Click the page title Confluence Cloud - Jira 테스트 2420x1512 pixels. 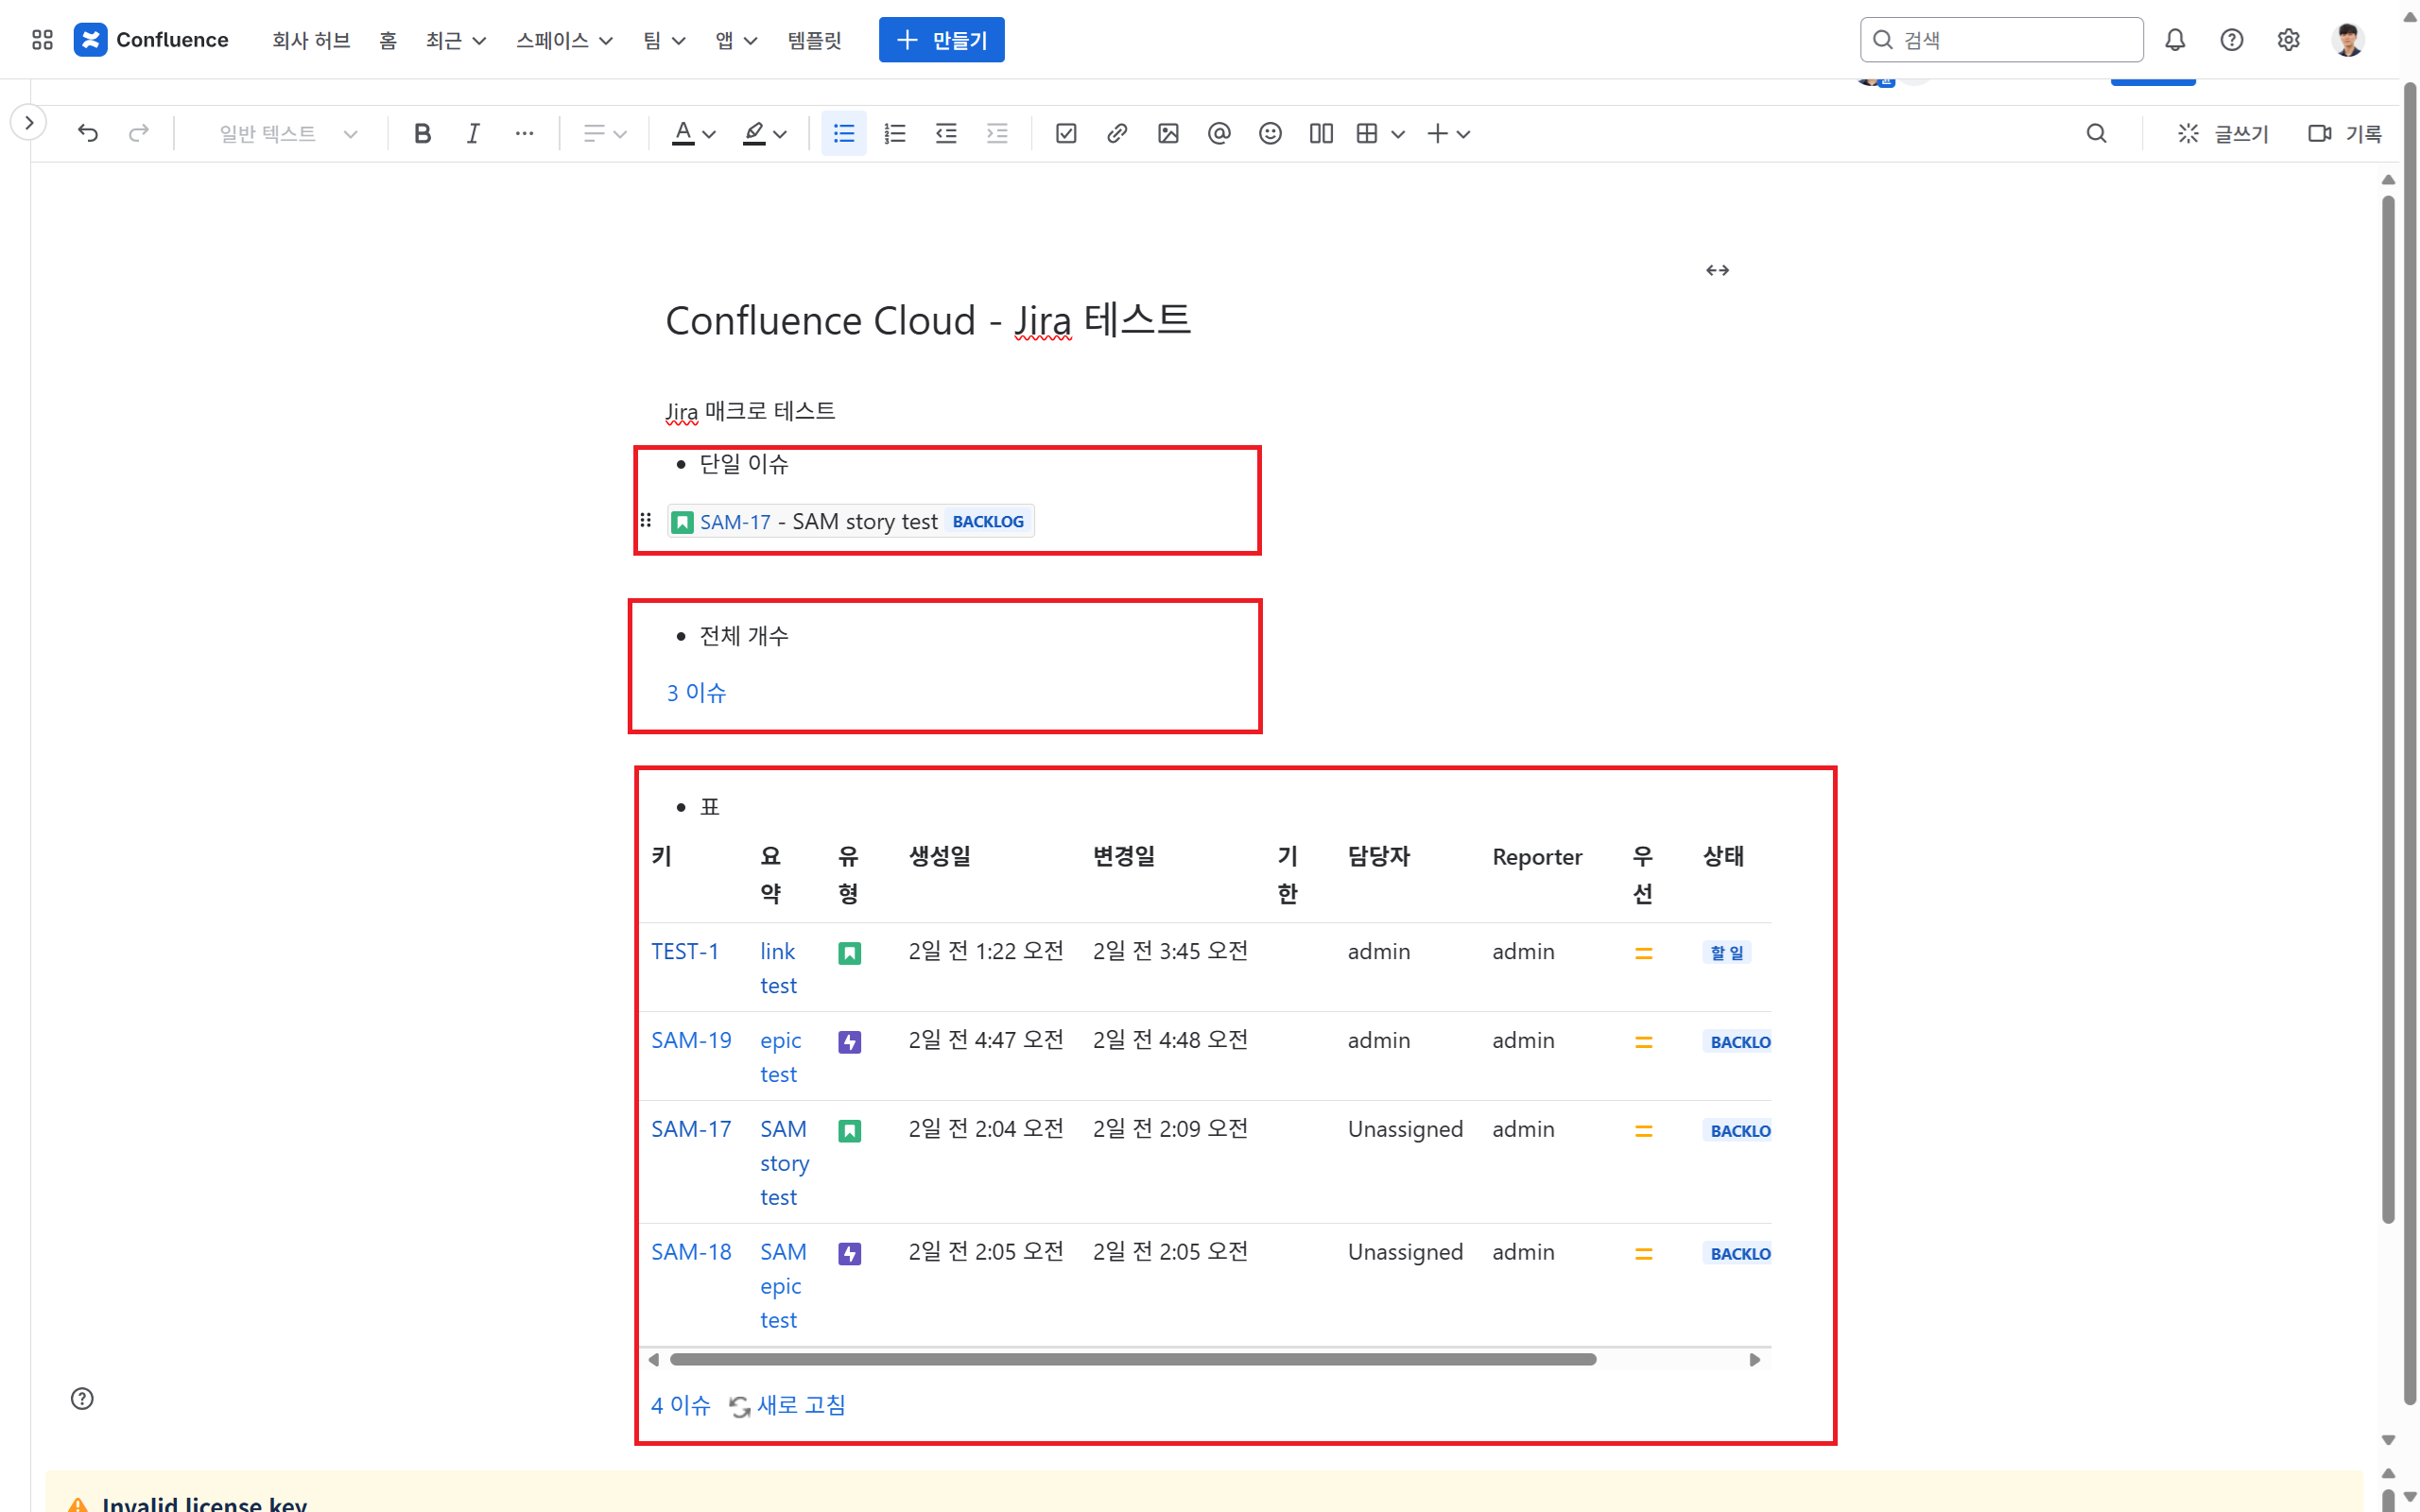point(928,320)
